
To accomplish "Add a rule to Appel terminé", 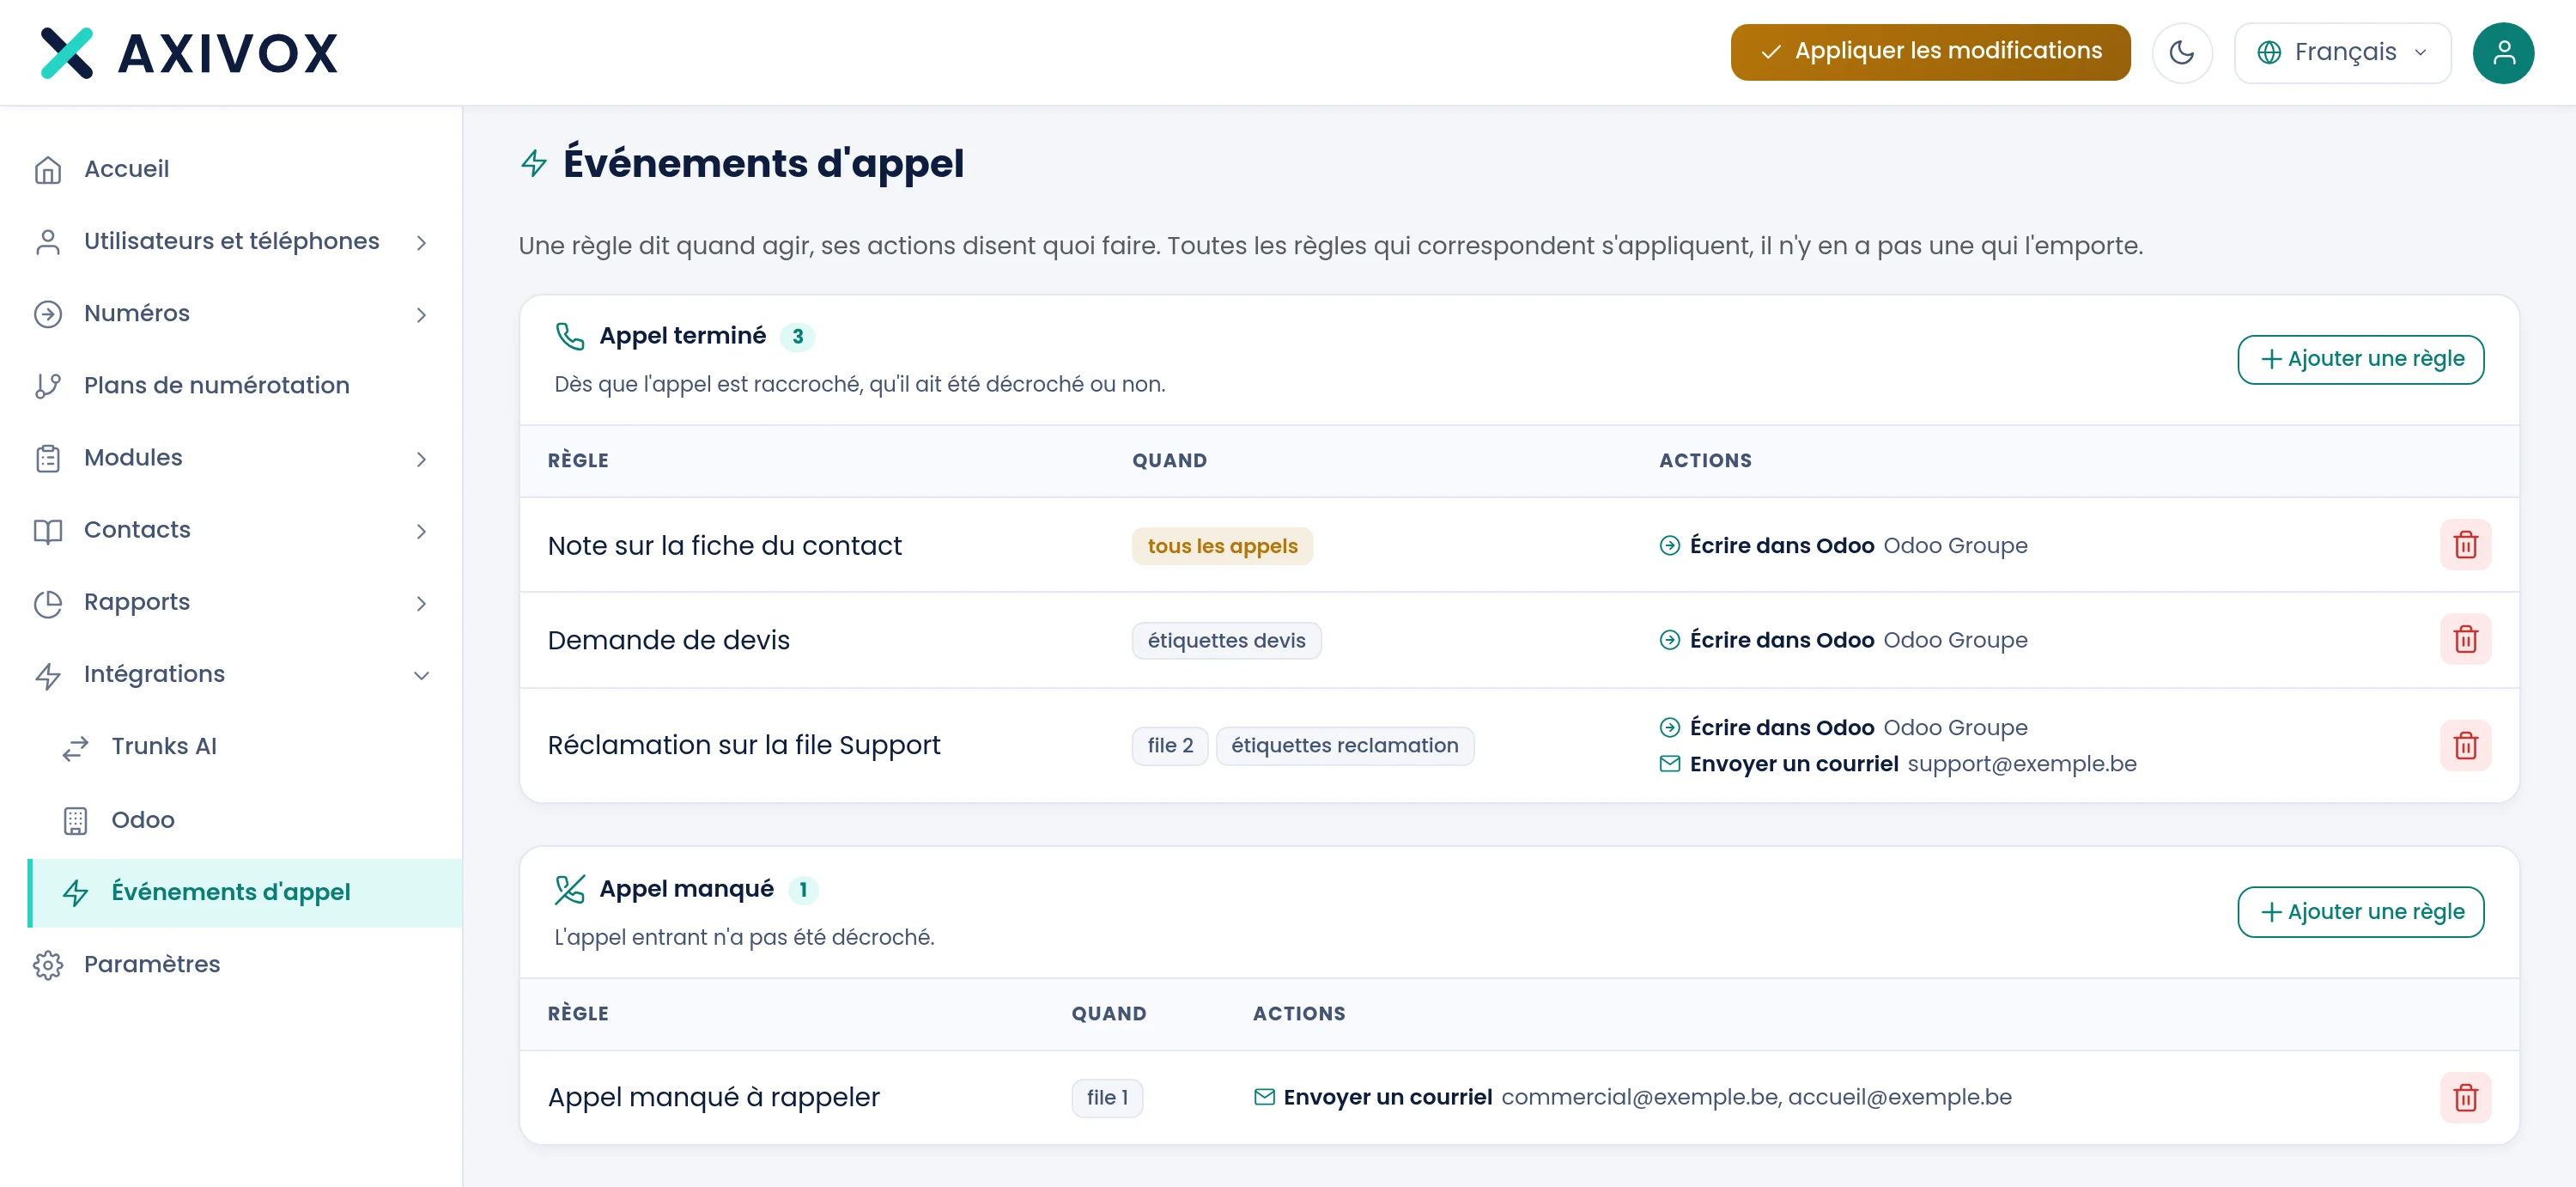I will (2360, 359).
